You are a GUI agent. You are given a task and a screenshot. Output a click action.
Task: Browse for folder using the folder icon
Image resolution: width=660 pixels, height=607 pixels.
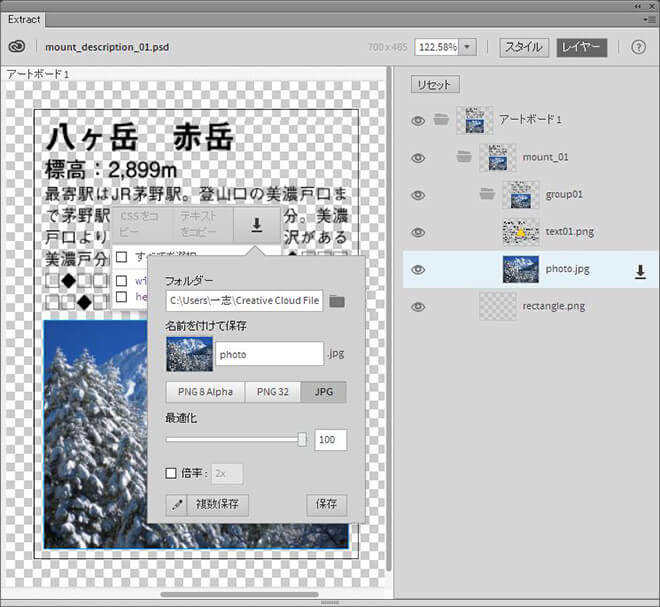(337, 300)
